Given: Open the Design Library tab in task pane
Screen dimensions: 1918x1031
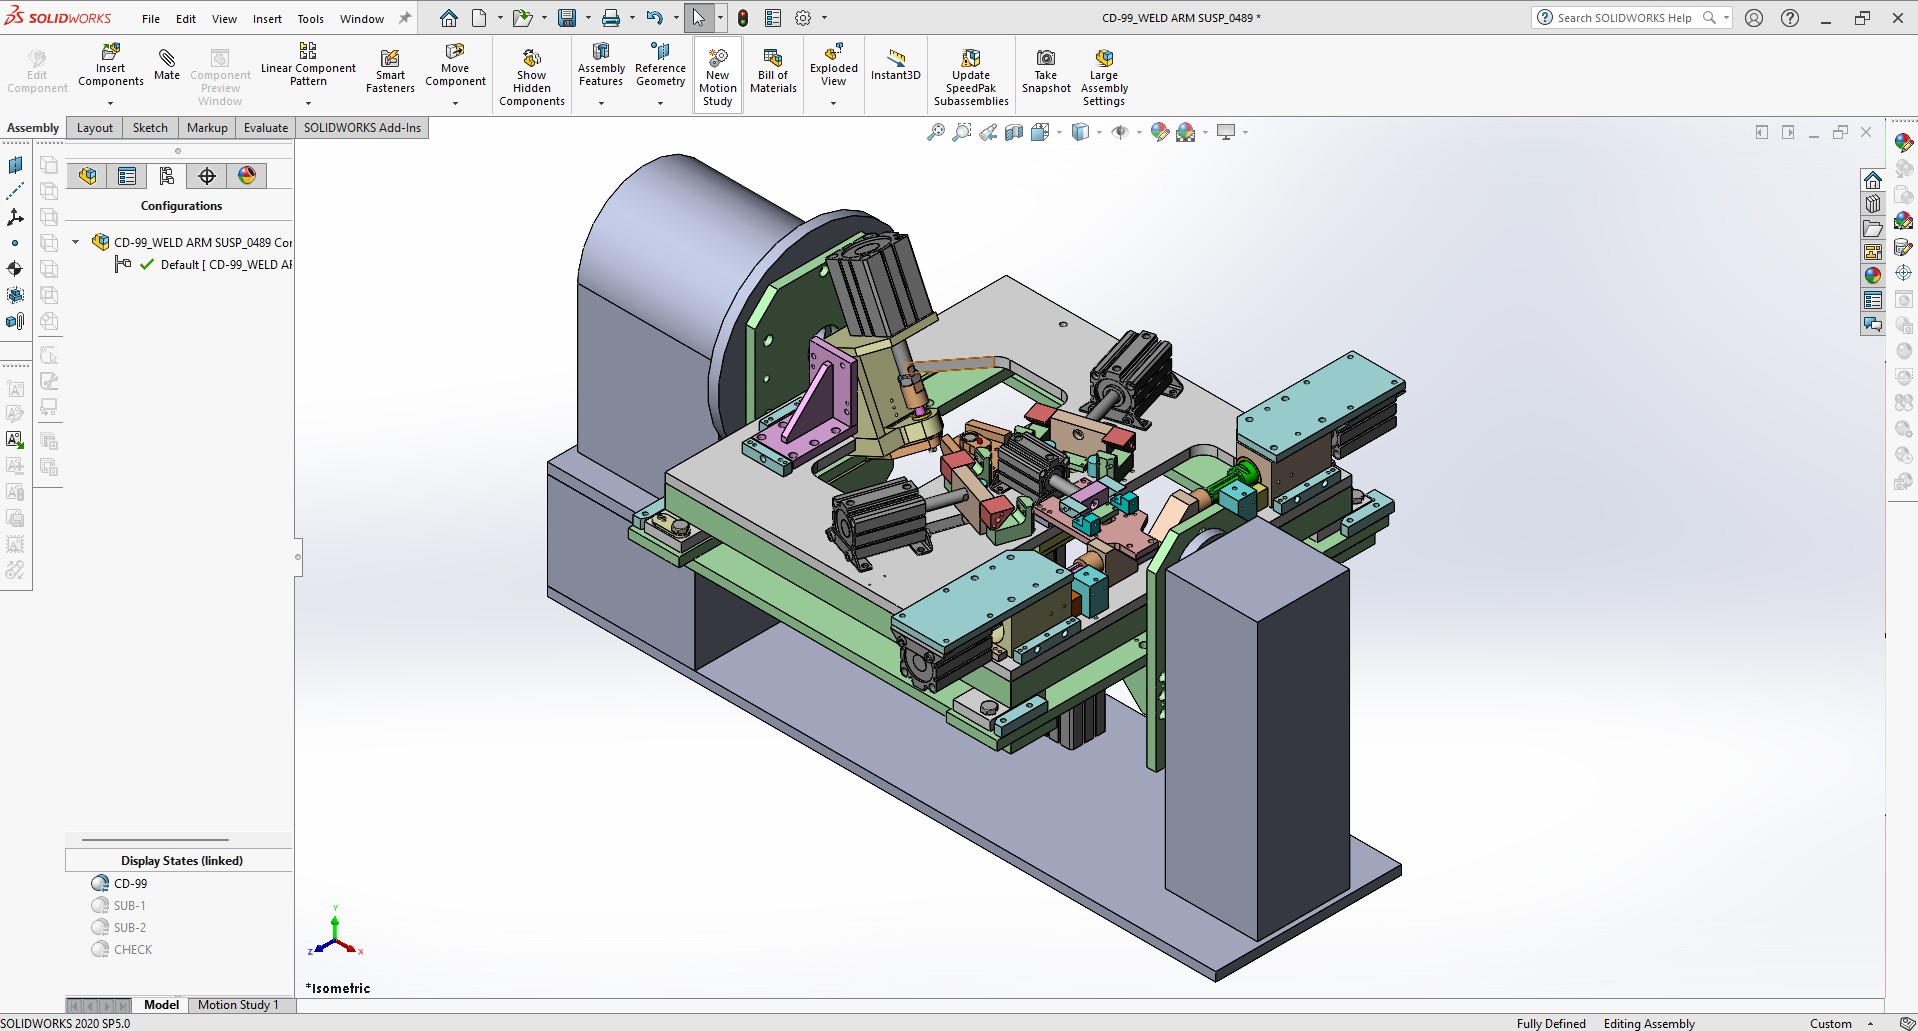Looking at the screenshot, I should pyautogui.click(x=1873, y=204).
